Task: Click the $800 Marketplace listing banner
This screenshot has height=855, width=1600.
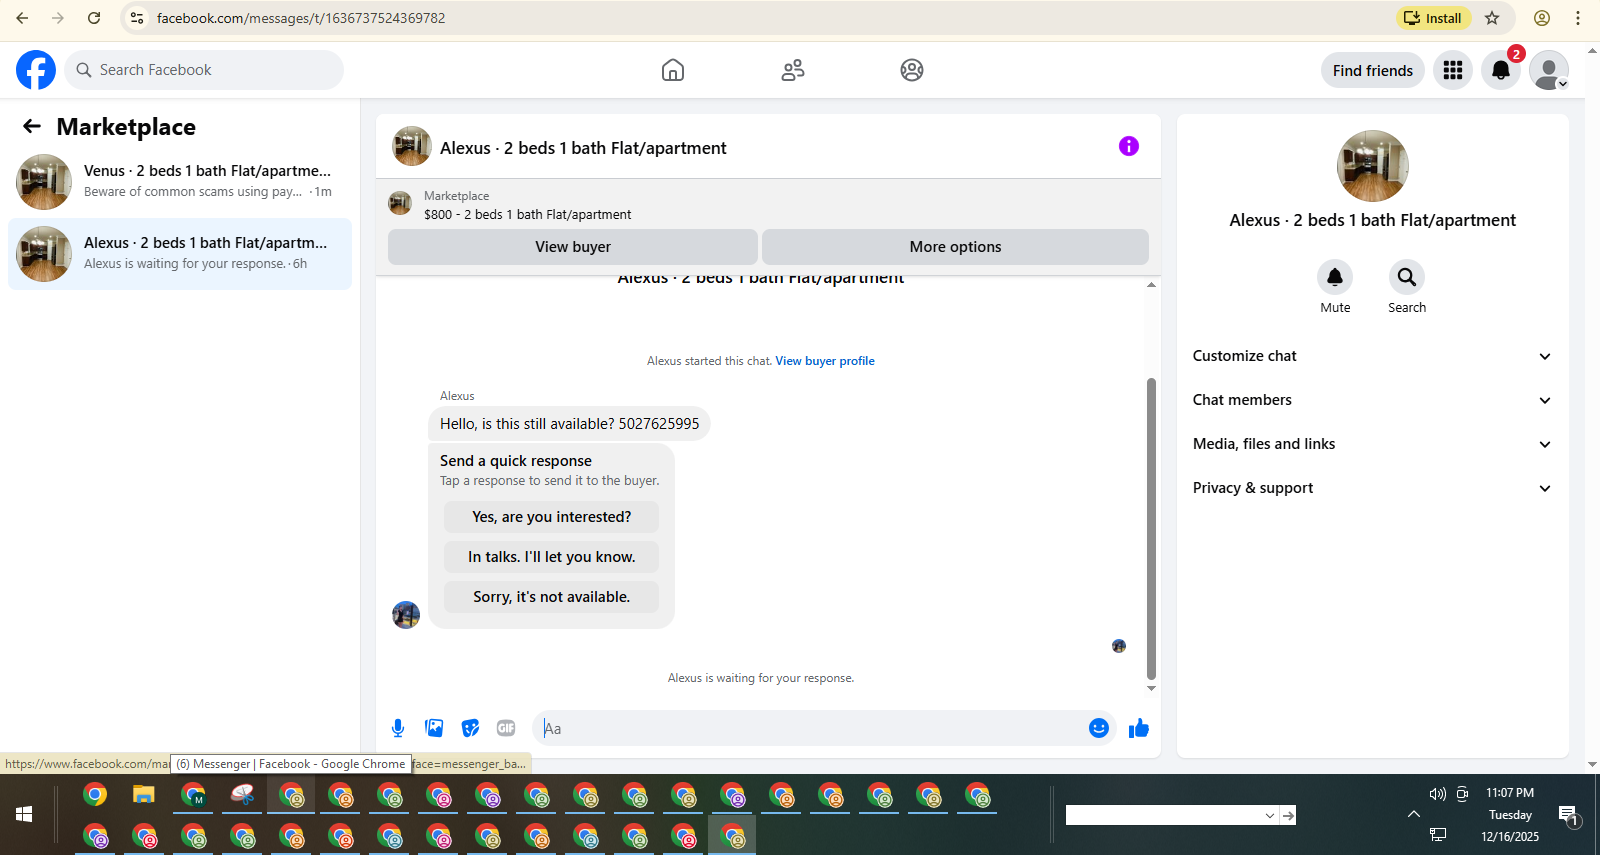Action: click(768, 205)
